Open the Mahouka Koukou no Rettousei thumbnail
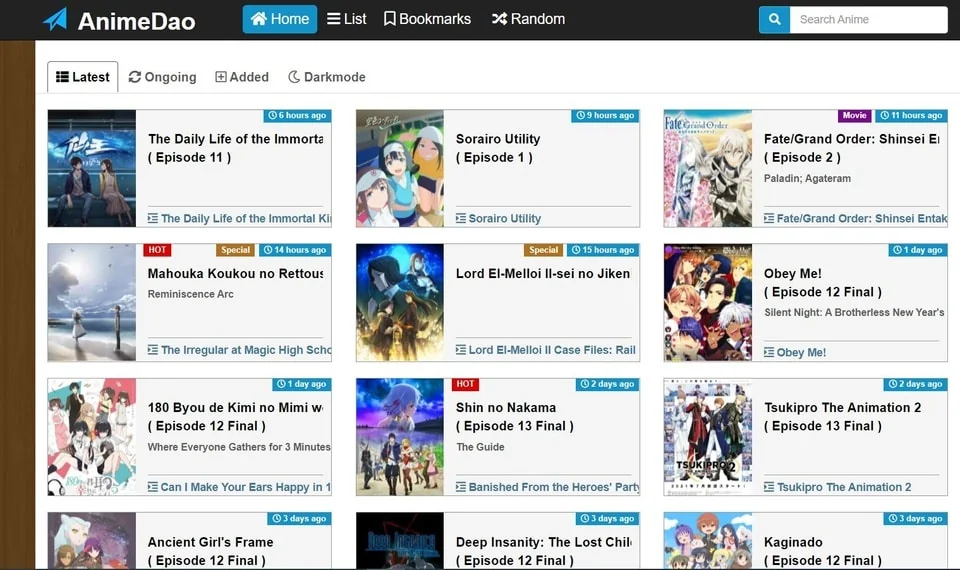This screenshot has width=960, height=570. 92,302
